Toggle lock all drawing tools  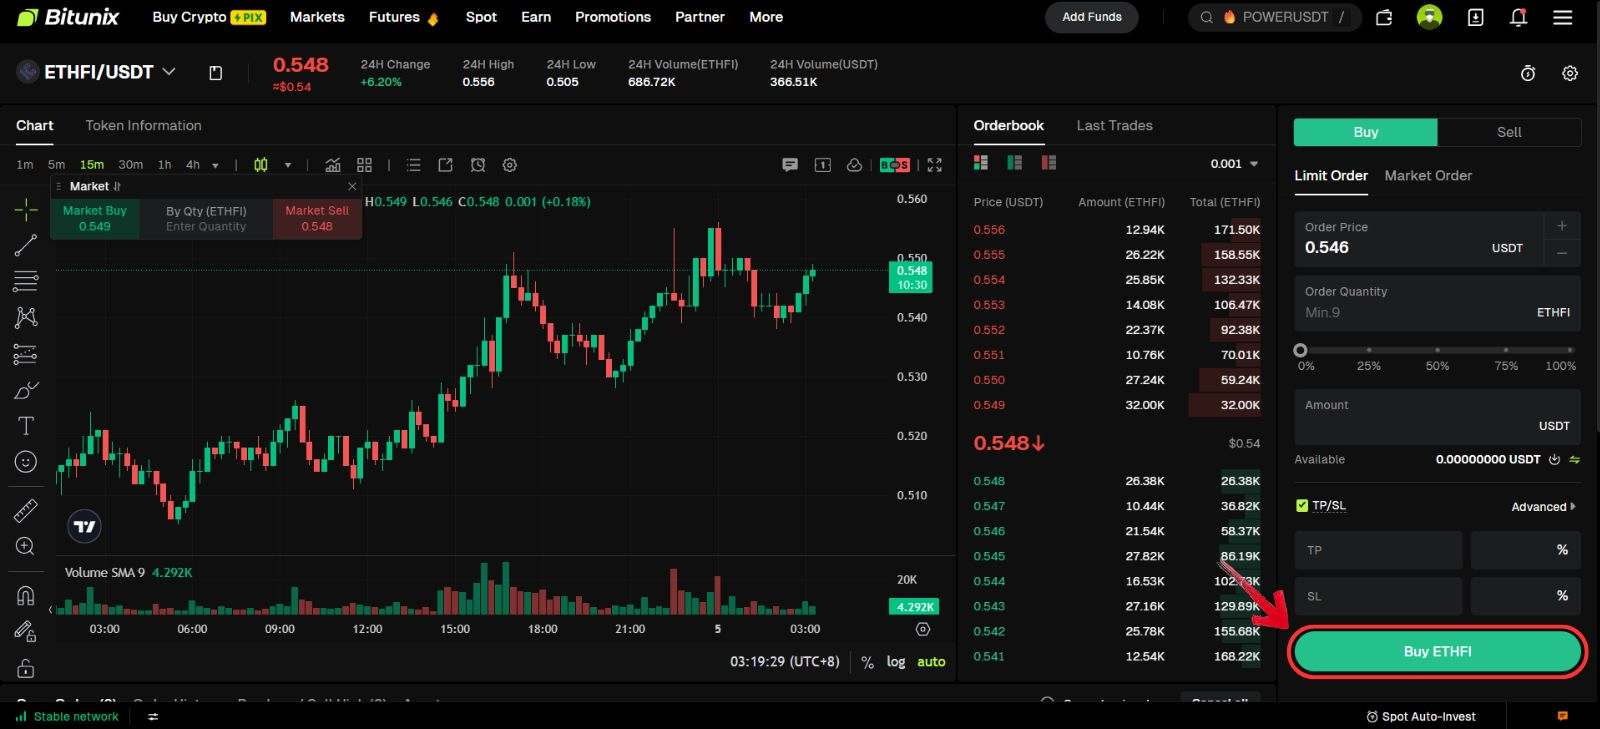click(x=26, y=667)
